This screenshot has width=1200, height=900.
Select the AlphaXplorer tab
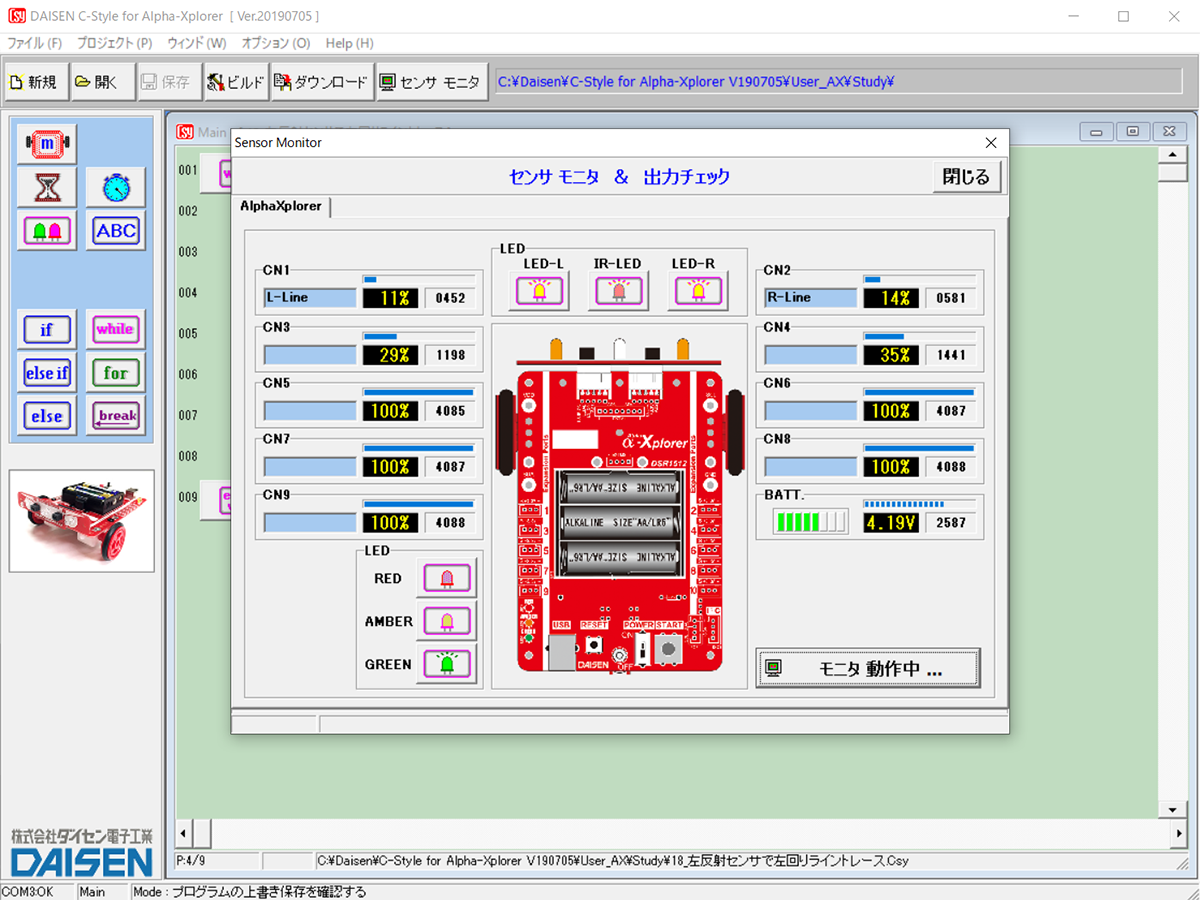(281, 206)
